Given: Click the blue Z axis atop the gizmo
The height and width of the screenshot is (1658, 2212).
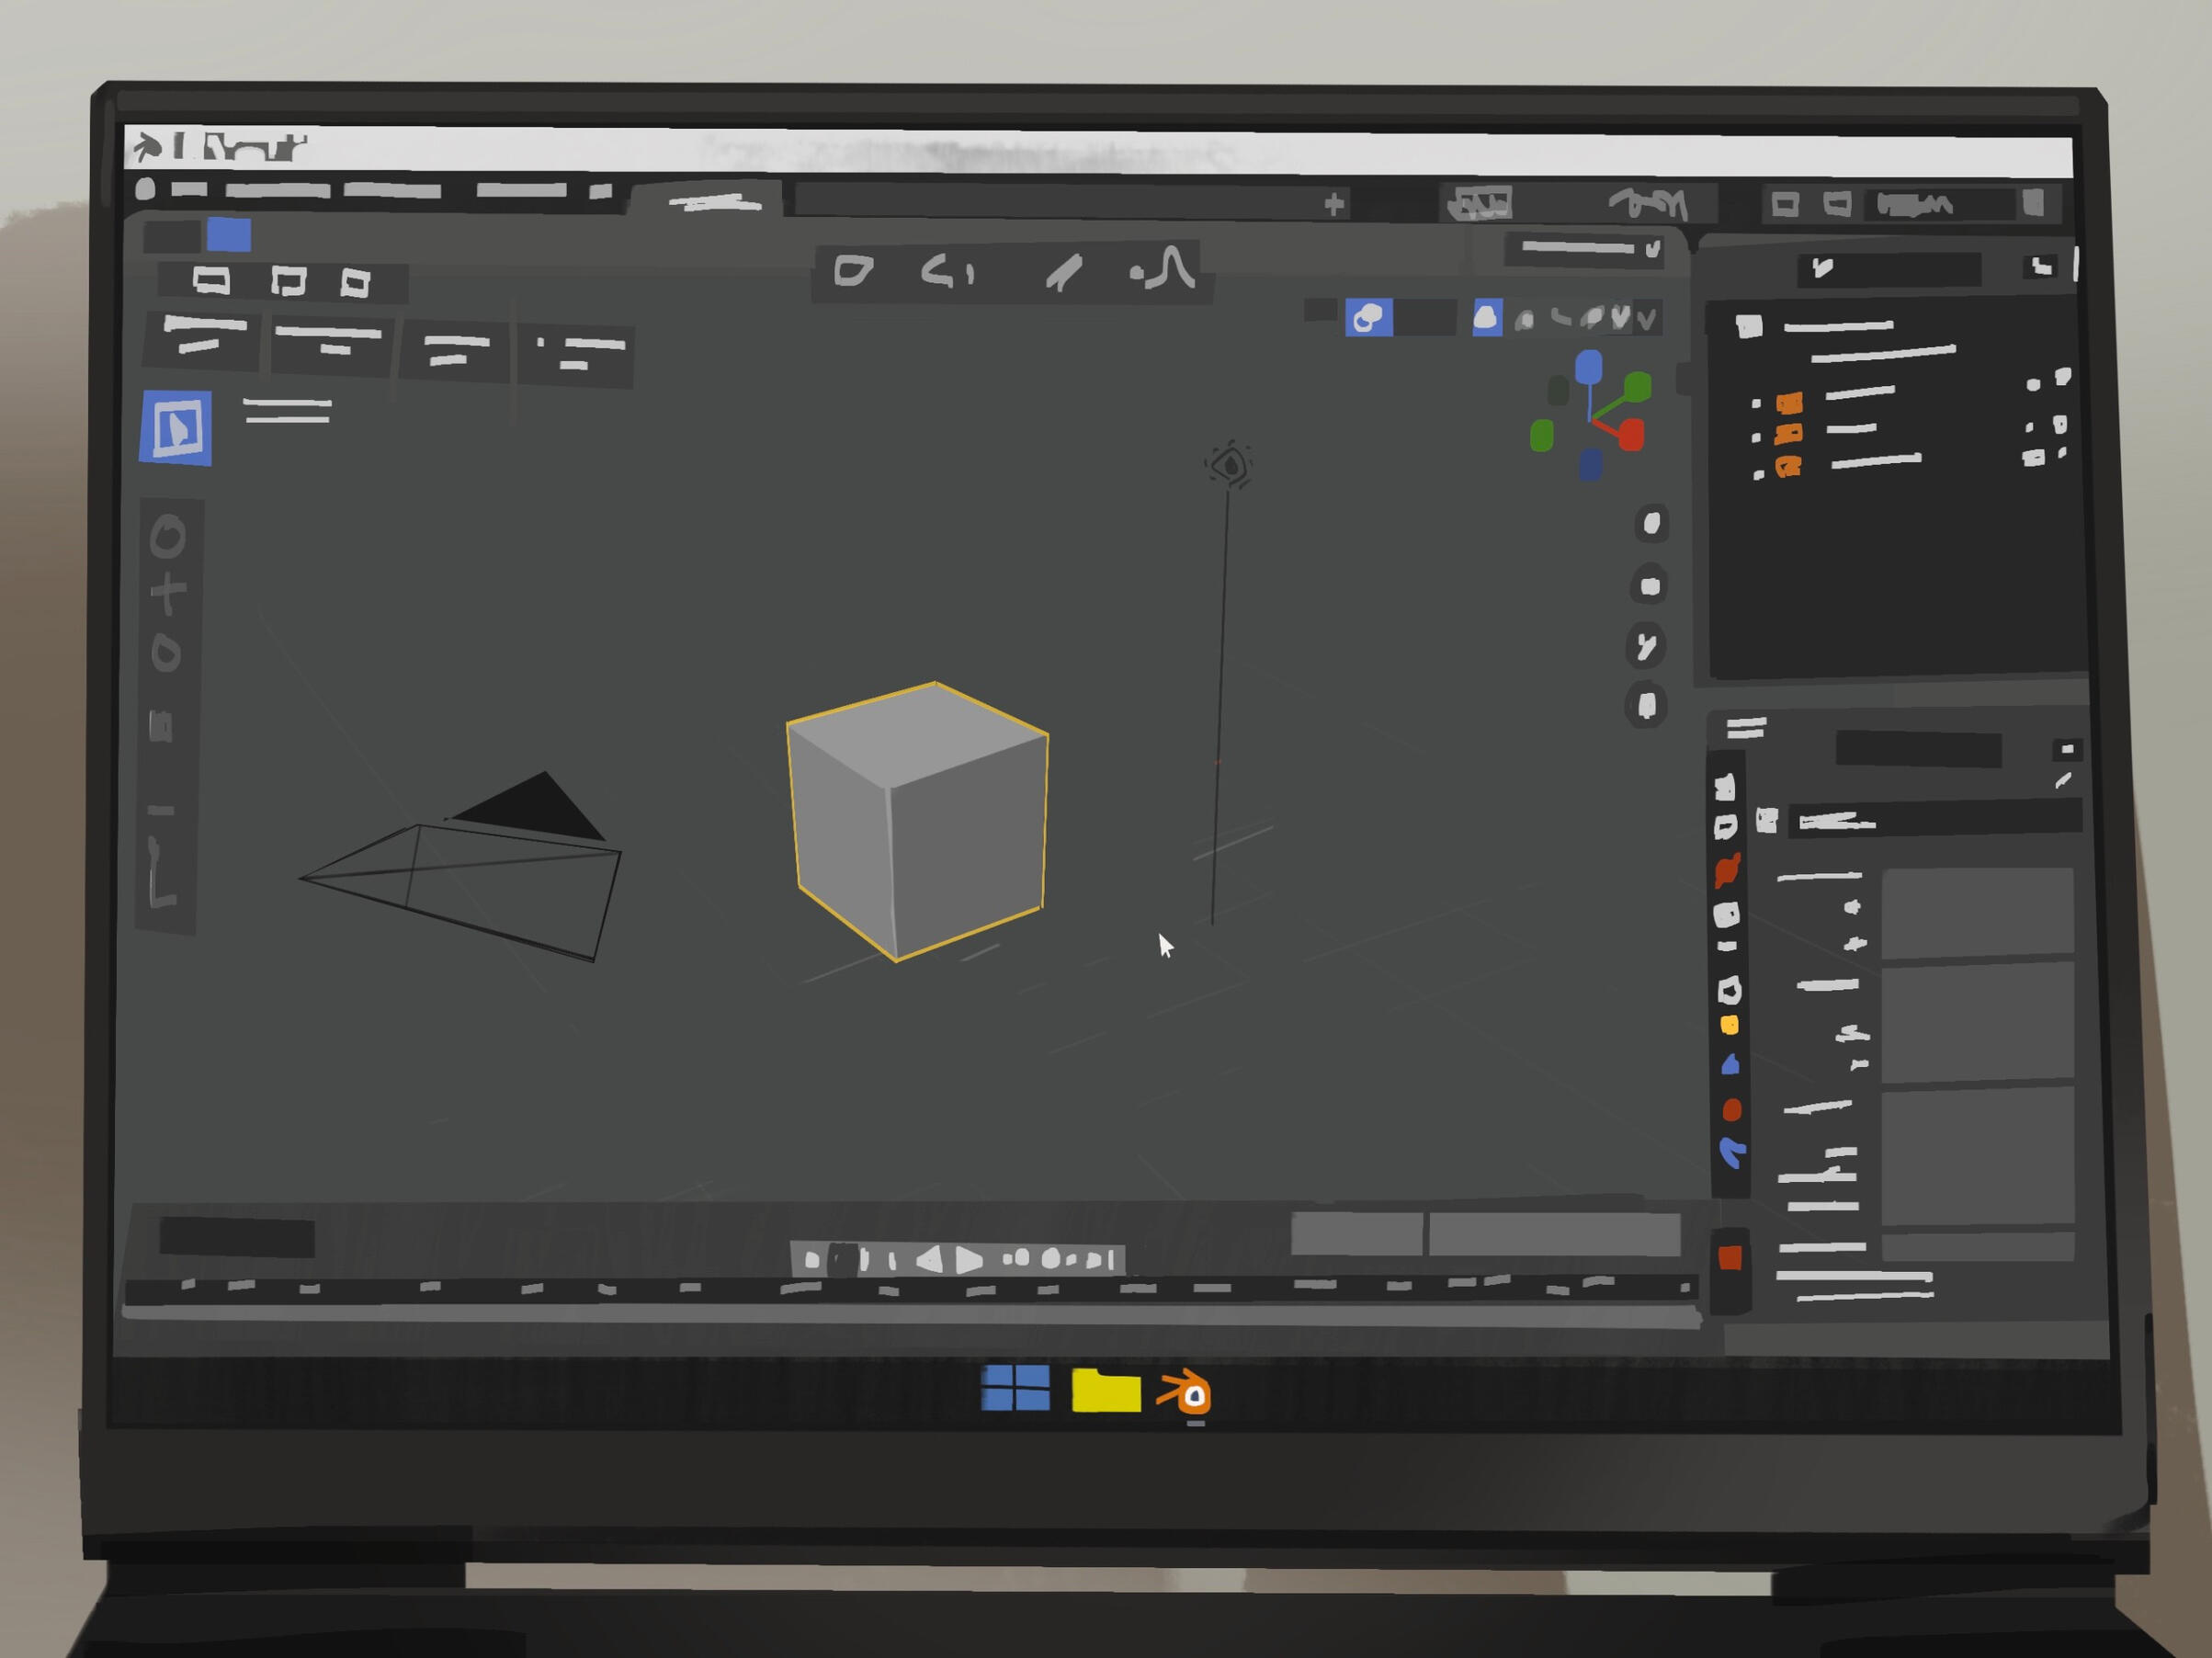Looking at the screenshot, I should [x=1589, y=367].
